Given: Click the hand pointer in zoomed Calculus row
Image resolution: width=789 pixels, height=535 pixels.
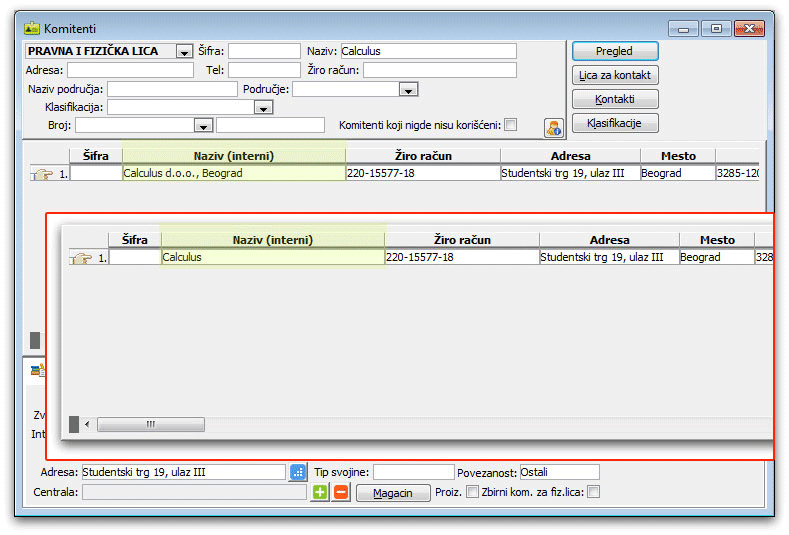Looking at the screenshot, I should [x=81, y=258].
